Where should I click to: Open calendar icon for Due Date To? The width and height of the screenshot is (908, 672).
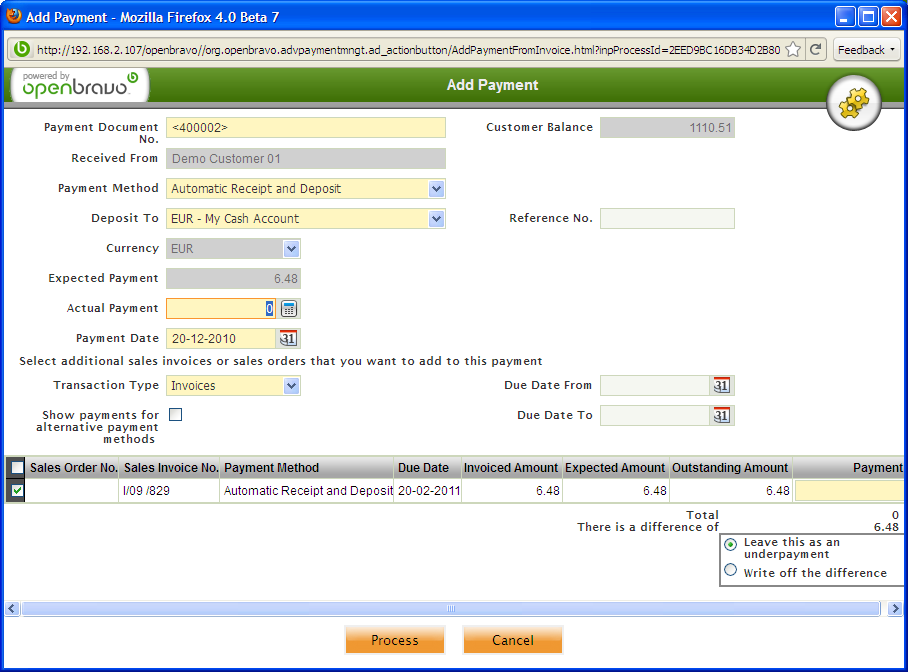click(722, 415)
